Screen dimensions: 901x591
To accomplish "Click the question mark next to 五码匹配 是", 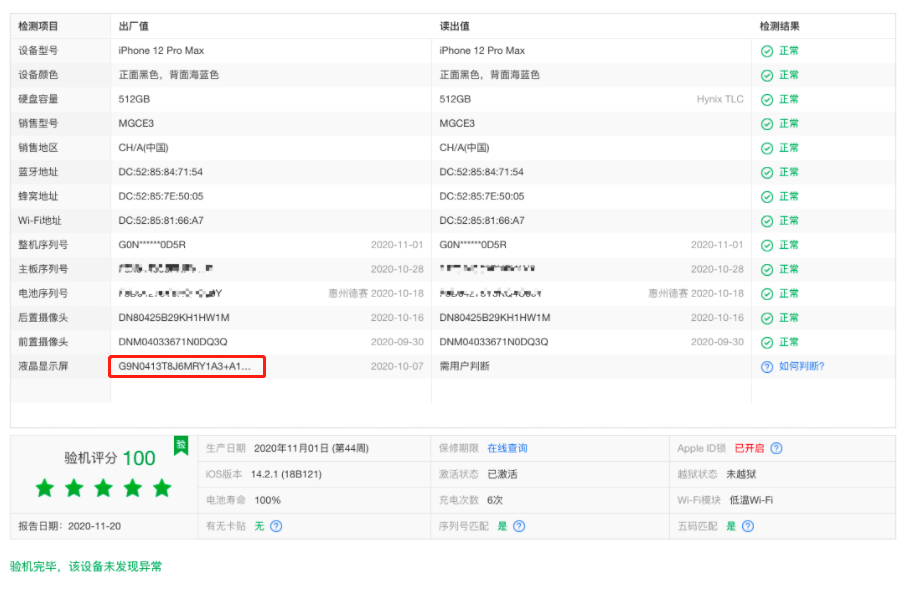I will [x=747, y=525].
